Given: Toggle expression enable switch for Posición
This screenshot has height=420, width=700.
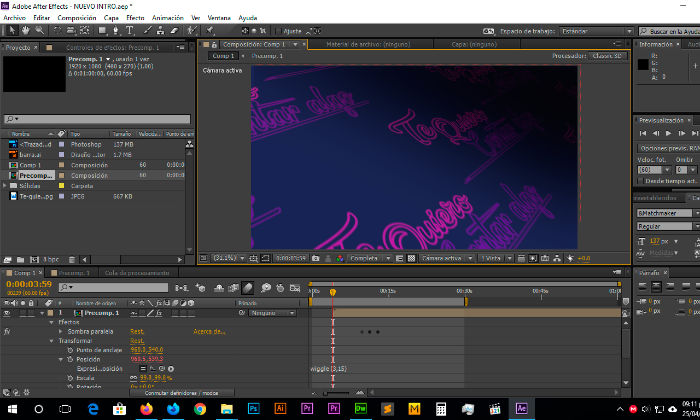Looking at the screenshot, I should coord(143,369).
